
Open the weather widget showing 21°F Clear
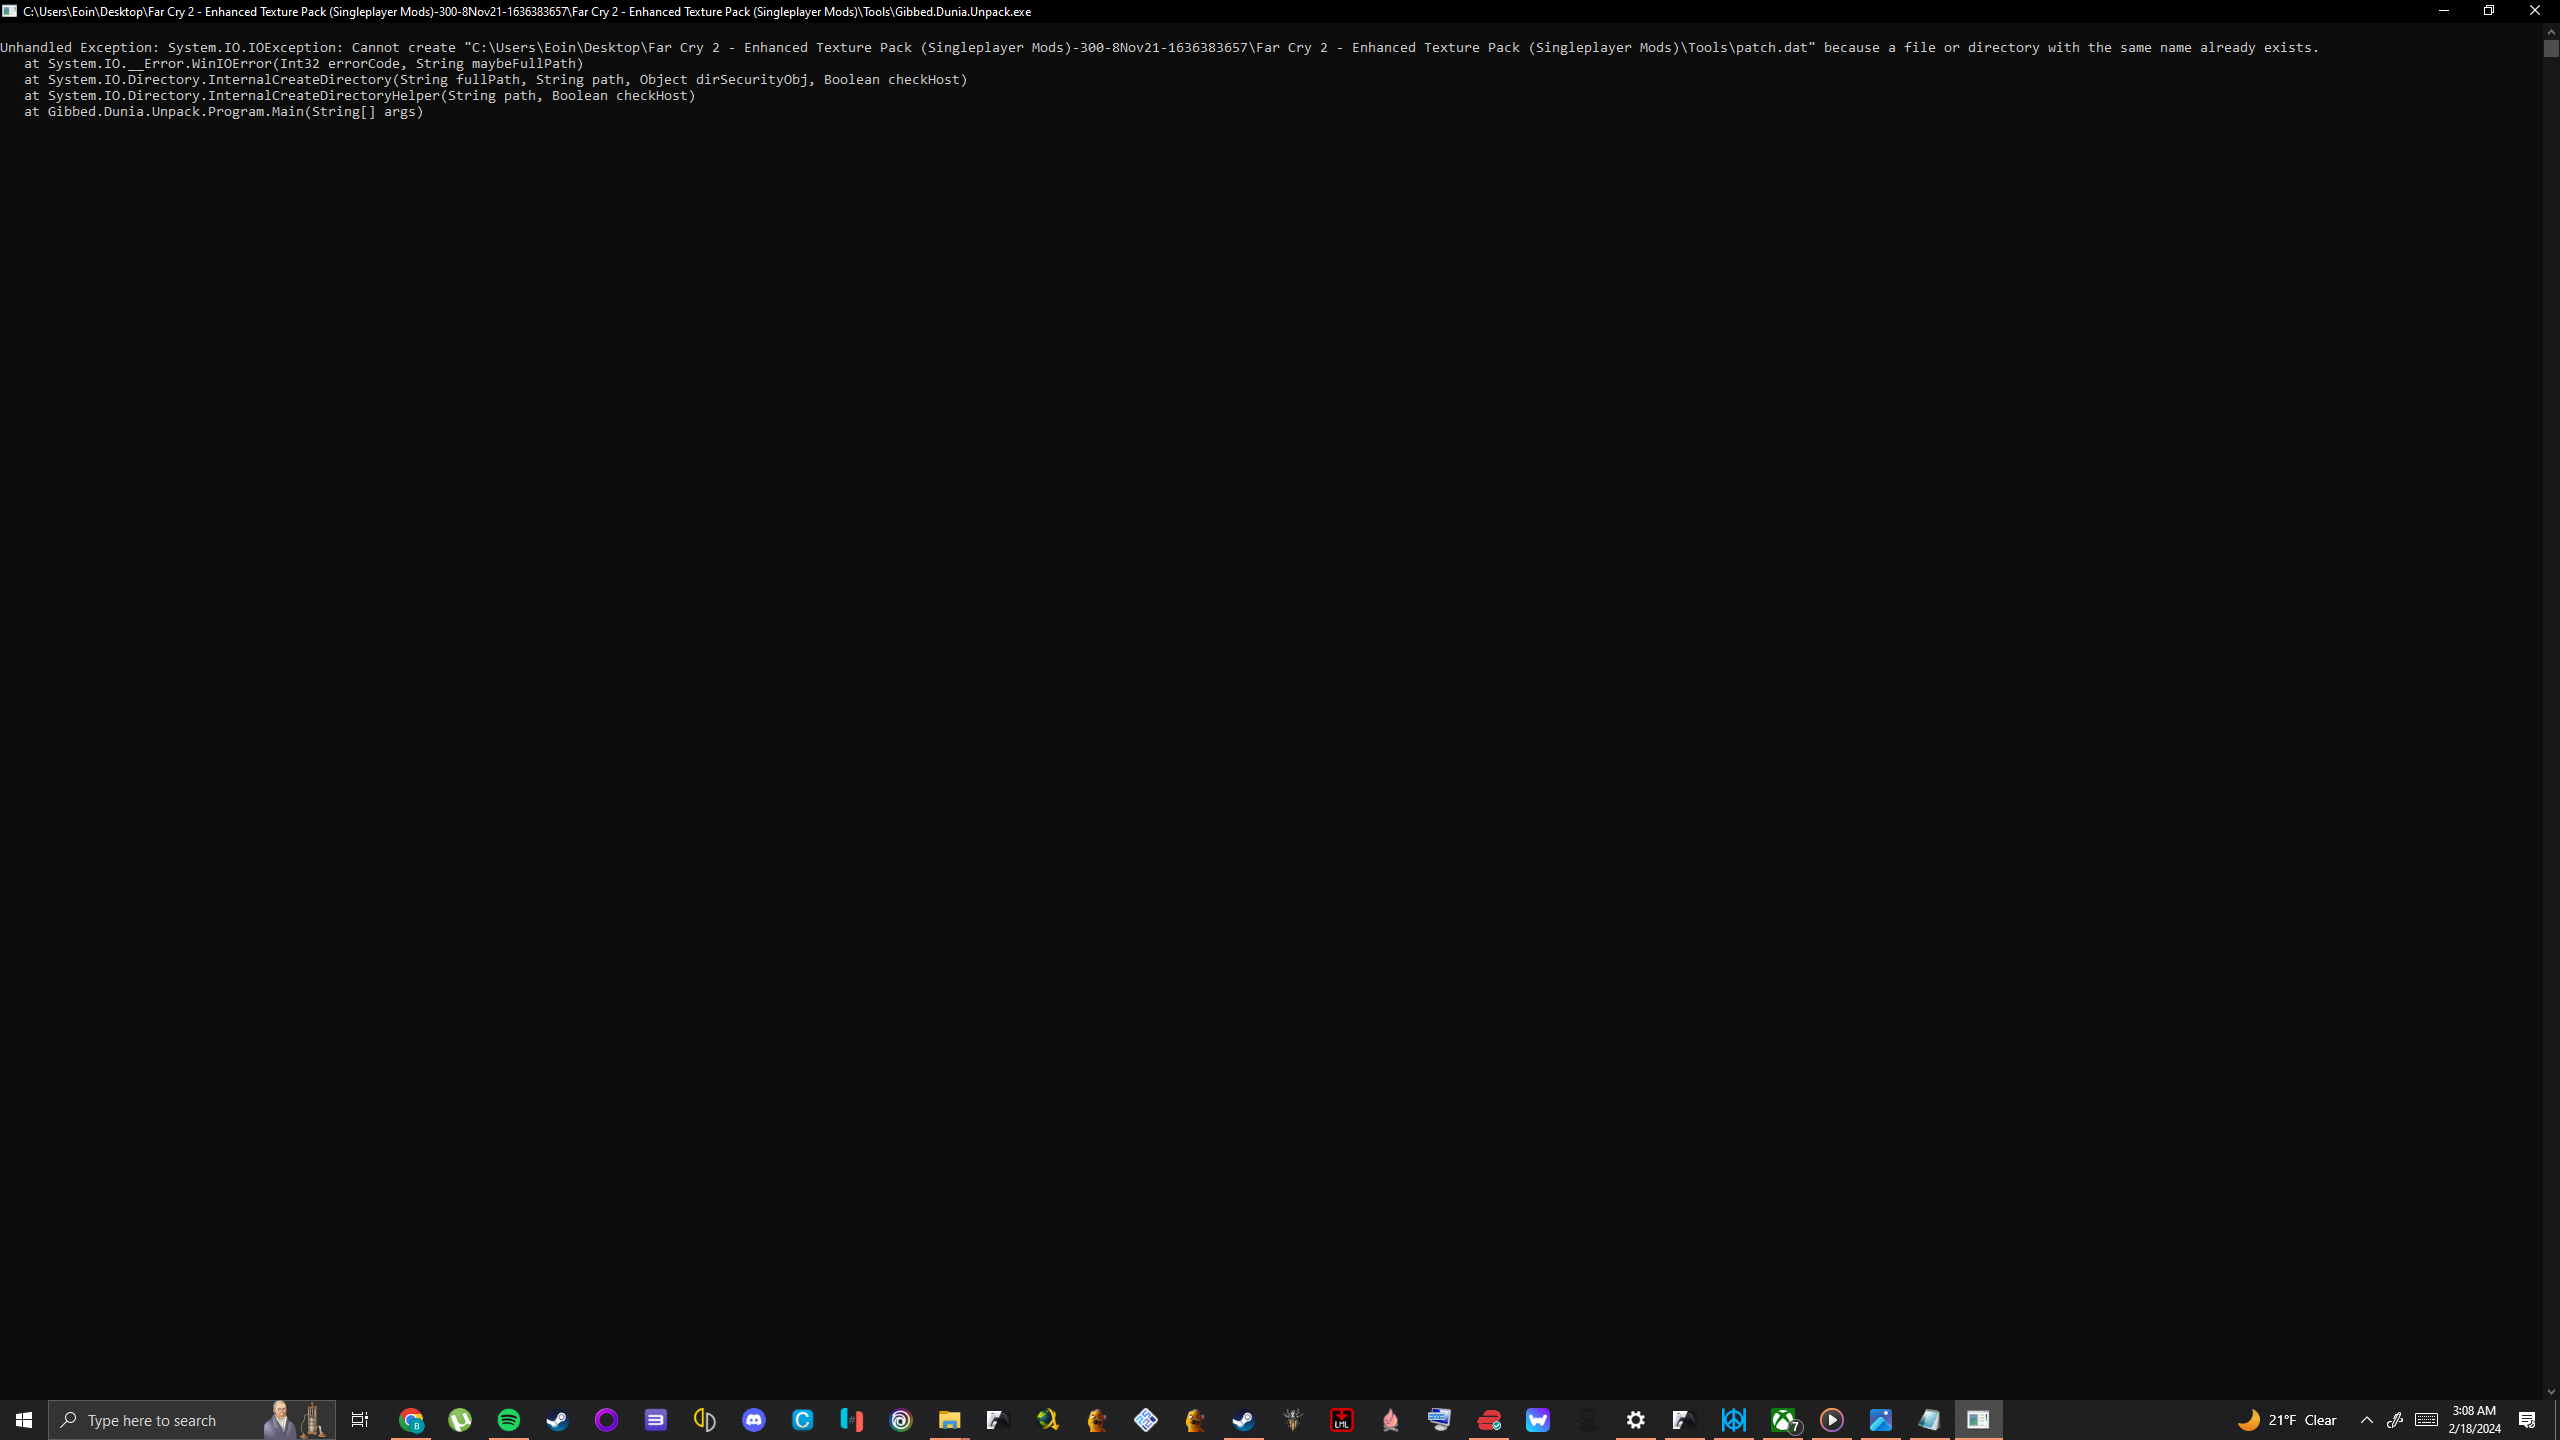2287,1420
